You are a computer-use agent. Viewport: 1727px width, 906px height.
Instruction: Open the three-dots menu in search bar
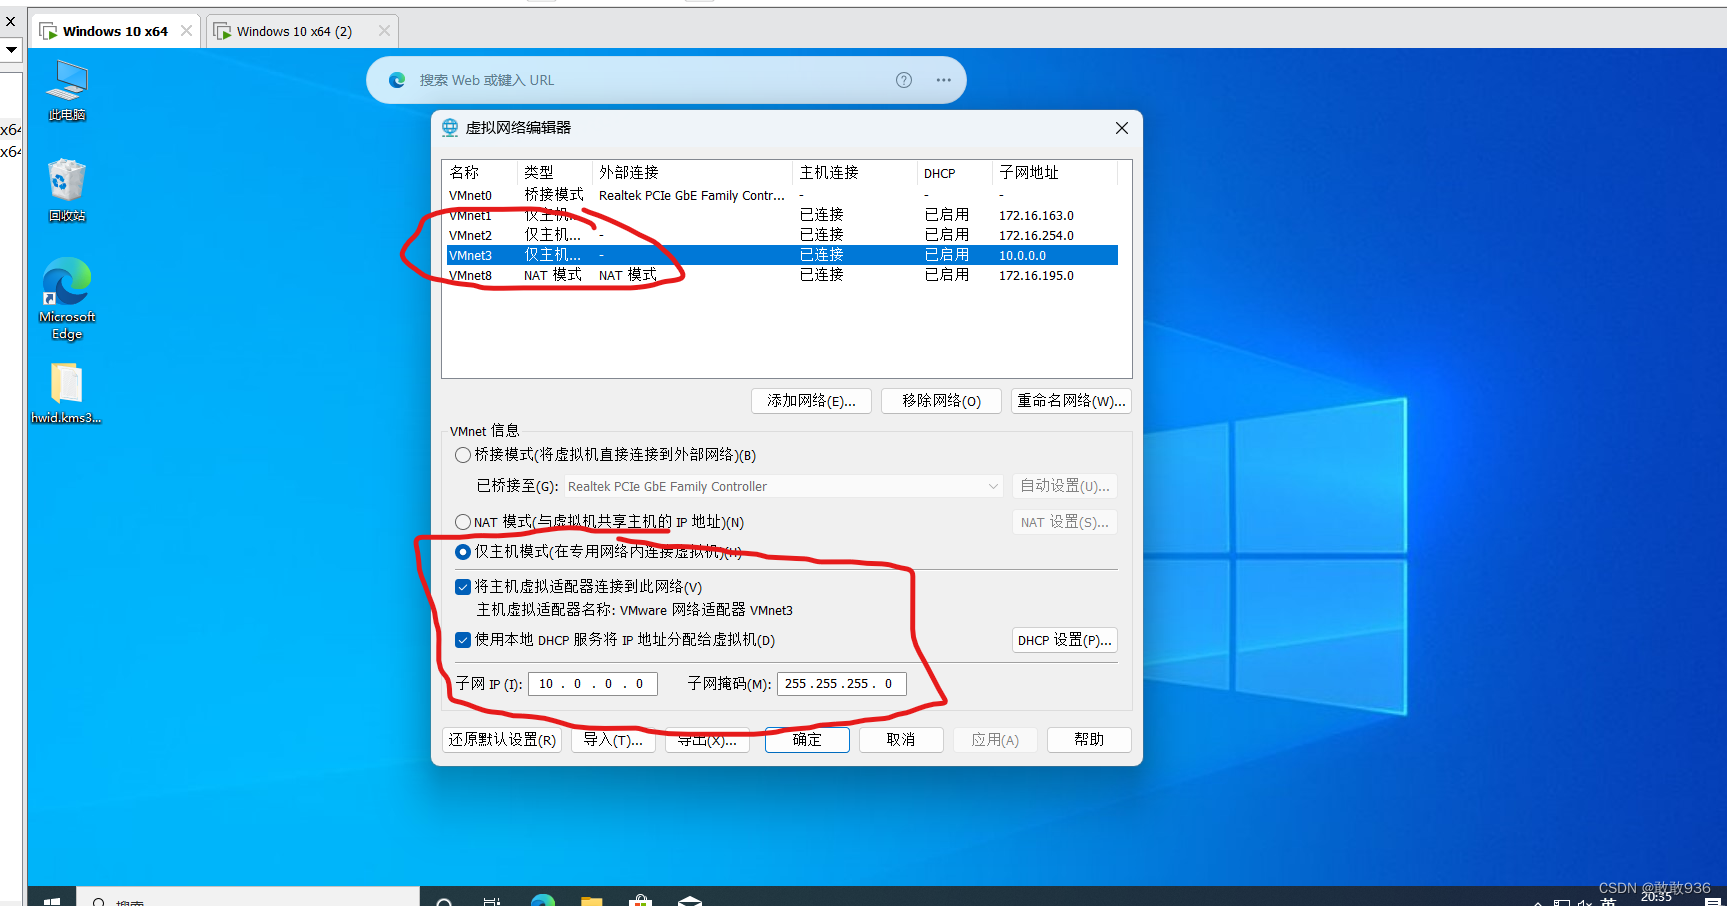click(x=944, y=80)
